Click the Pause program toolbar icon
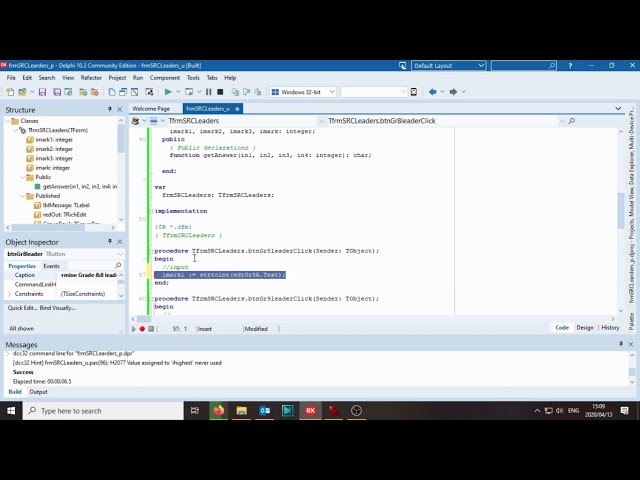This screenshot has width=640, height=480. (209, 92)
